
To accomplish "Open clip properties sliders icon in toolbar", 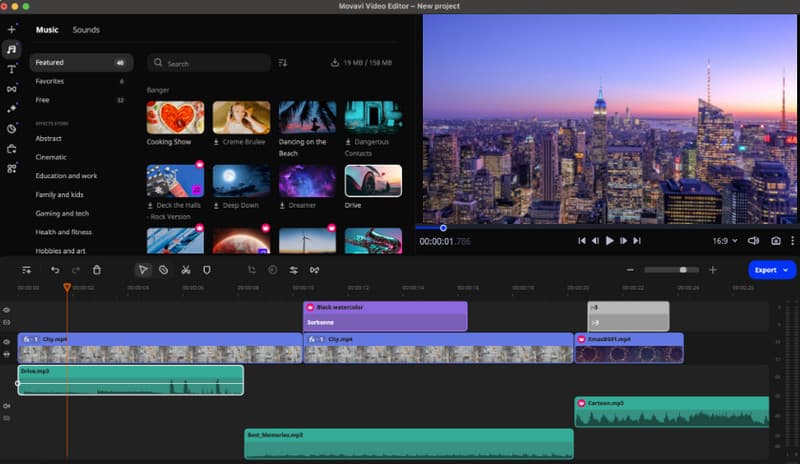I will 294,270.
